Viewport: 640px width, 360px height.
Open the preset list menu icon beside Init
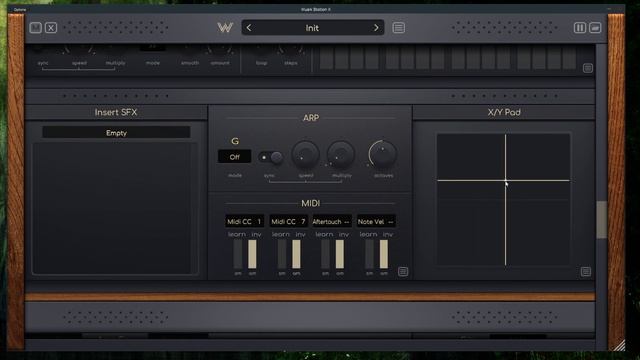click(399, 28)
